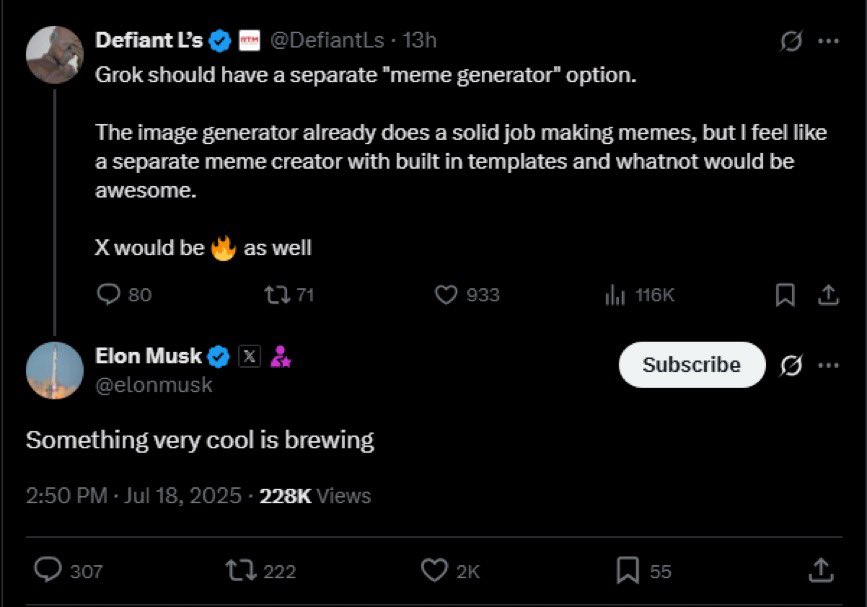867x607 pixels.
Task: Open Elon Musk's rocket profile picture
Action: (55, 370)
